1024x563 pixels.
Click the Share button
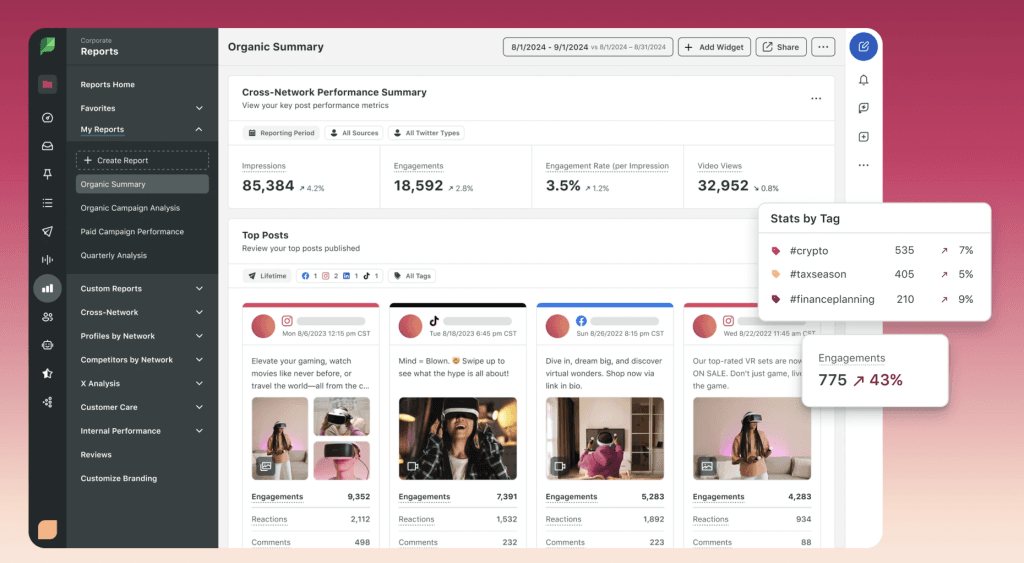pos(781,47)
